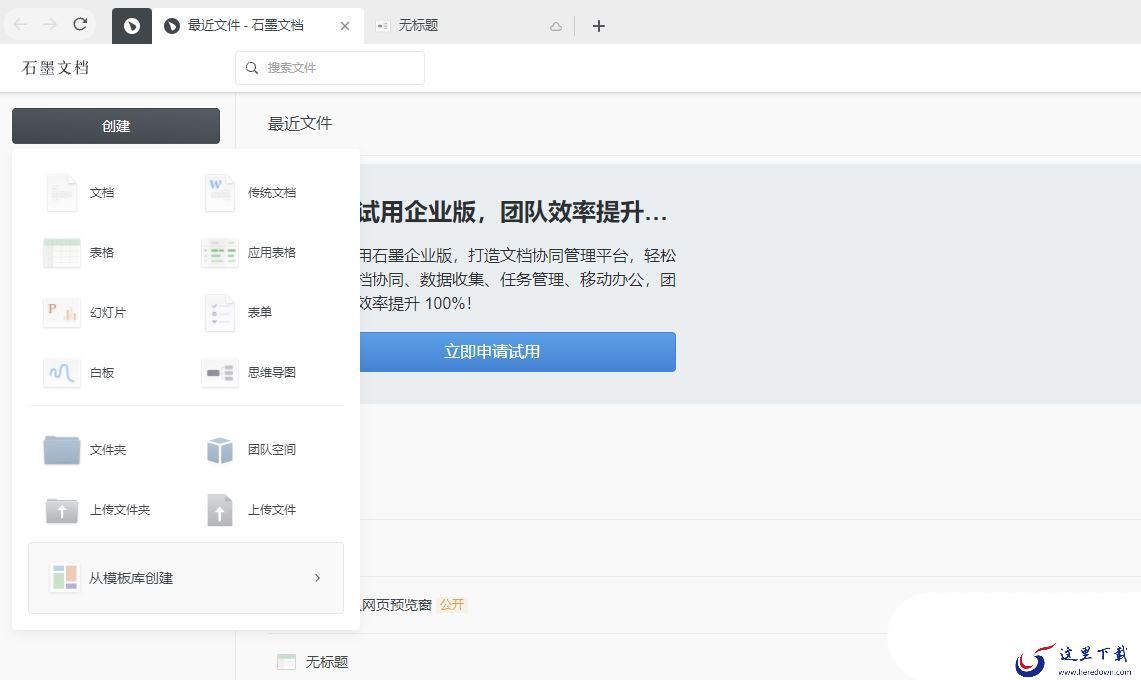This screenshot has height=680, width=1141.
Task: Click the 公开 public tag
Action: 452,604
